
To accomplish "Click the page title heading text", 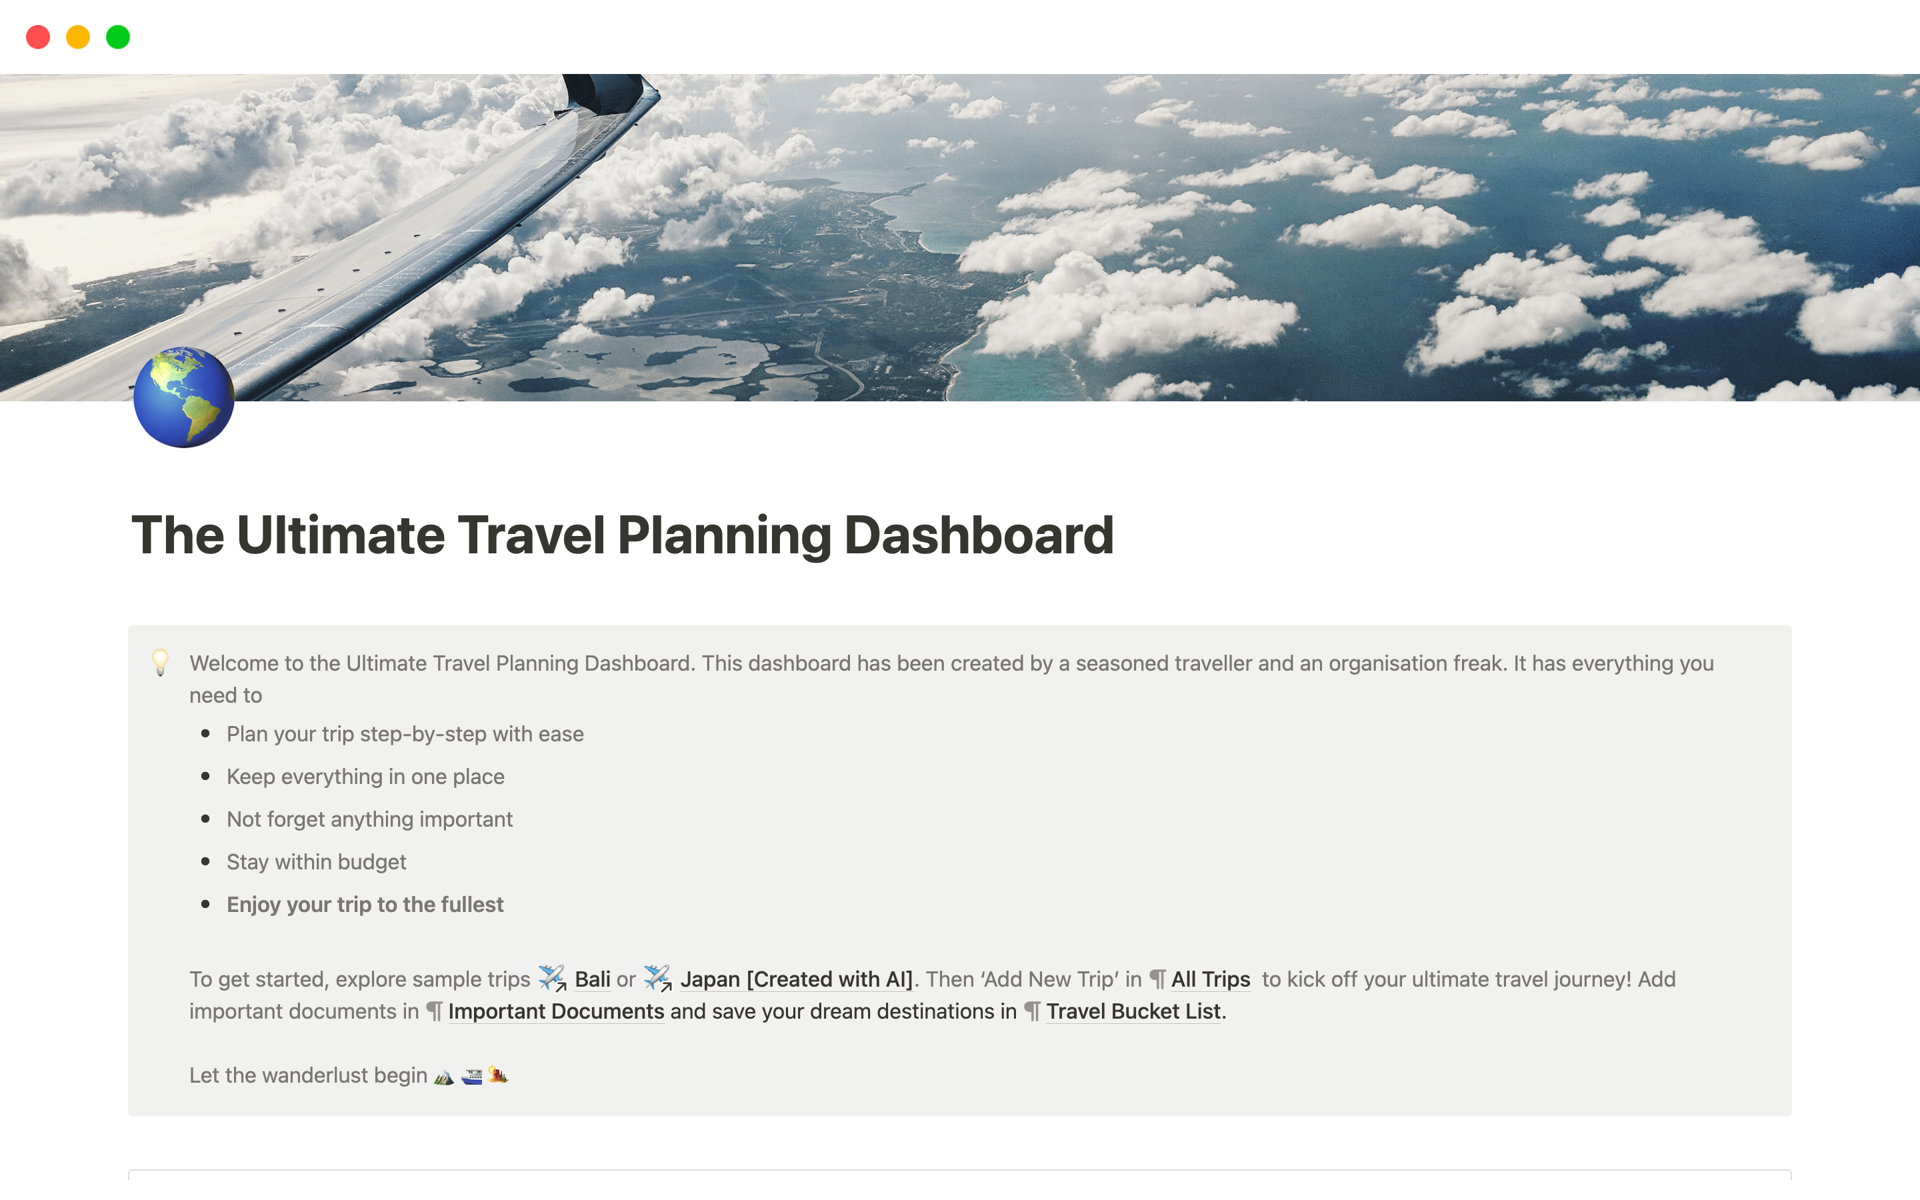I will (x=622, y=535).
